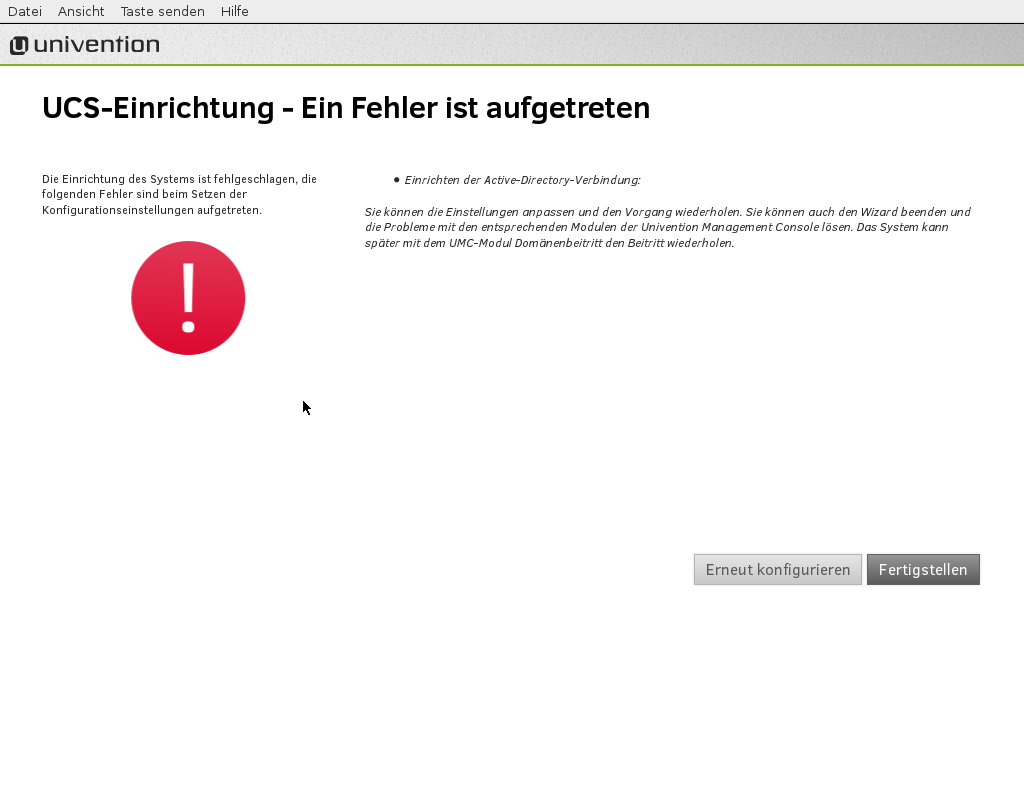This screenshot has height=791, width=1024.
Task: Click the 'UMC-Modul Domänenbeitritt' text
Action: pyautogui.click(x=515, y=243)
